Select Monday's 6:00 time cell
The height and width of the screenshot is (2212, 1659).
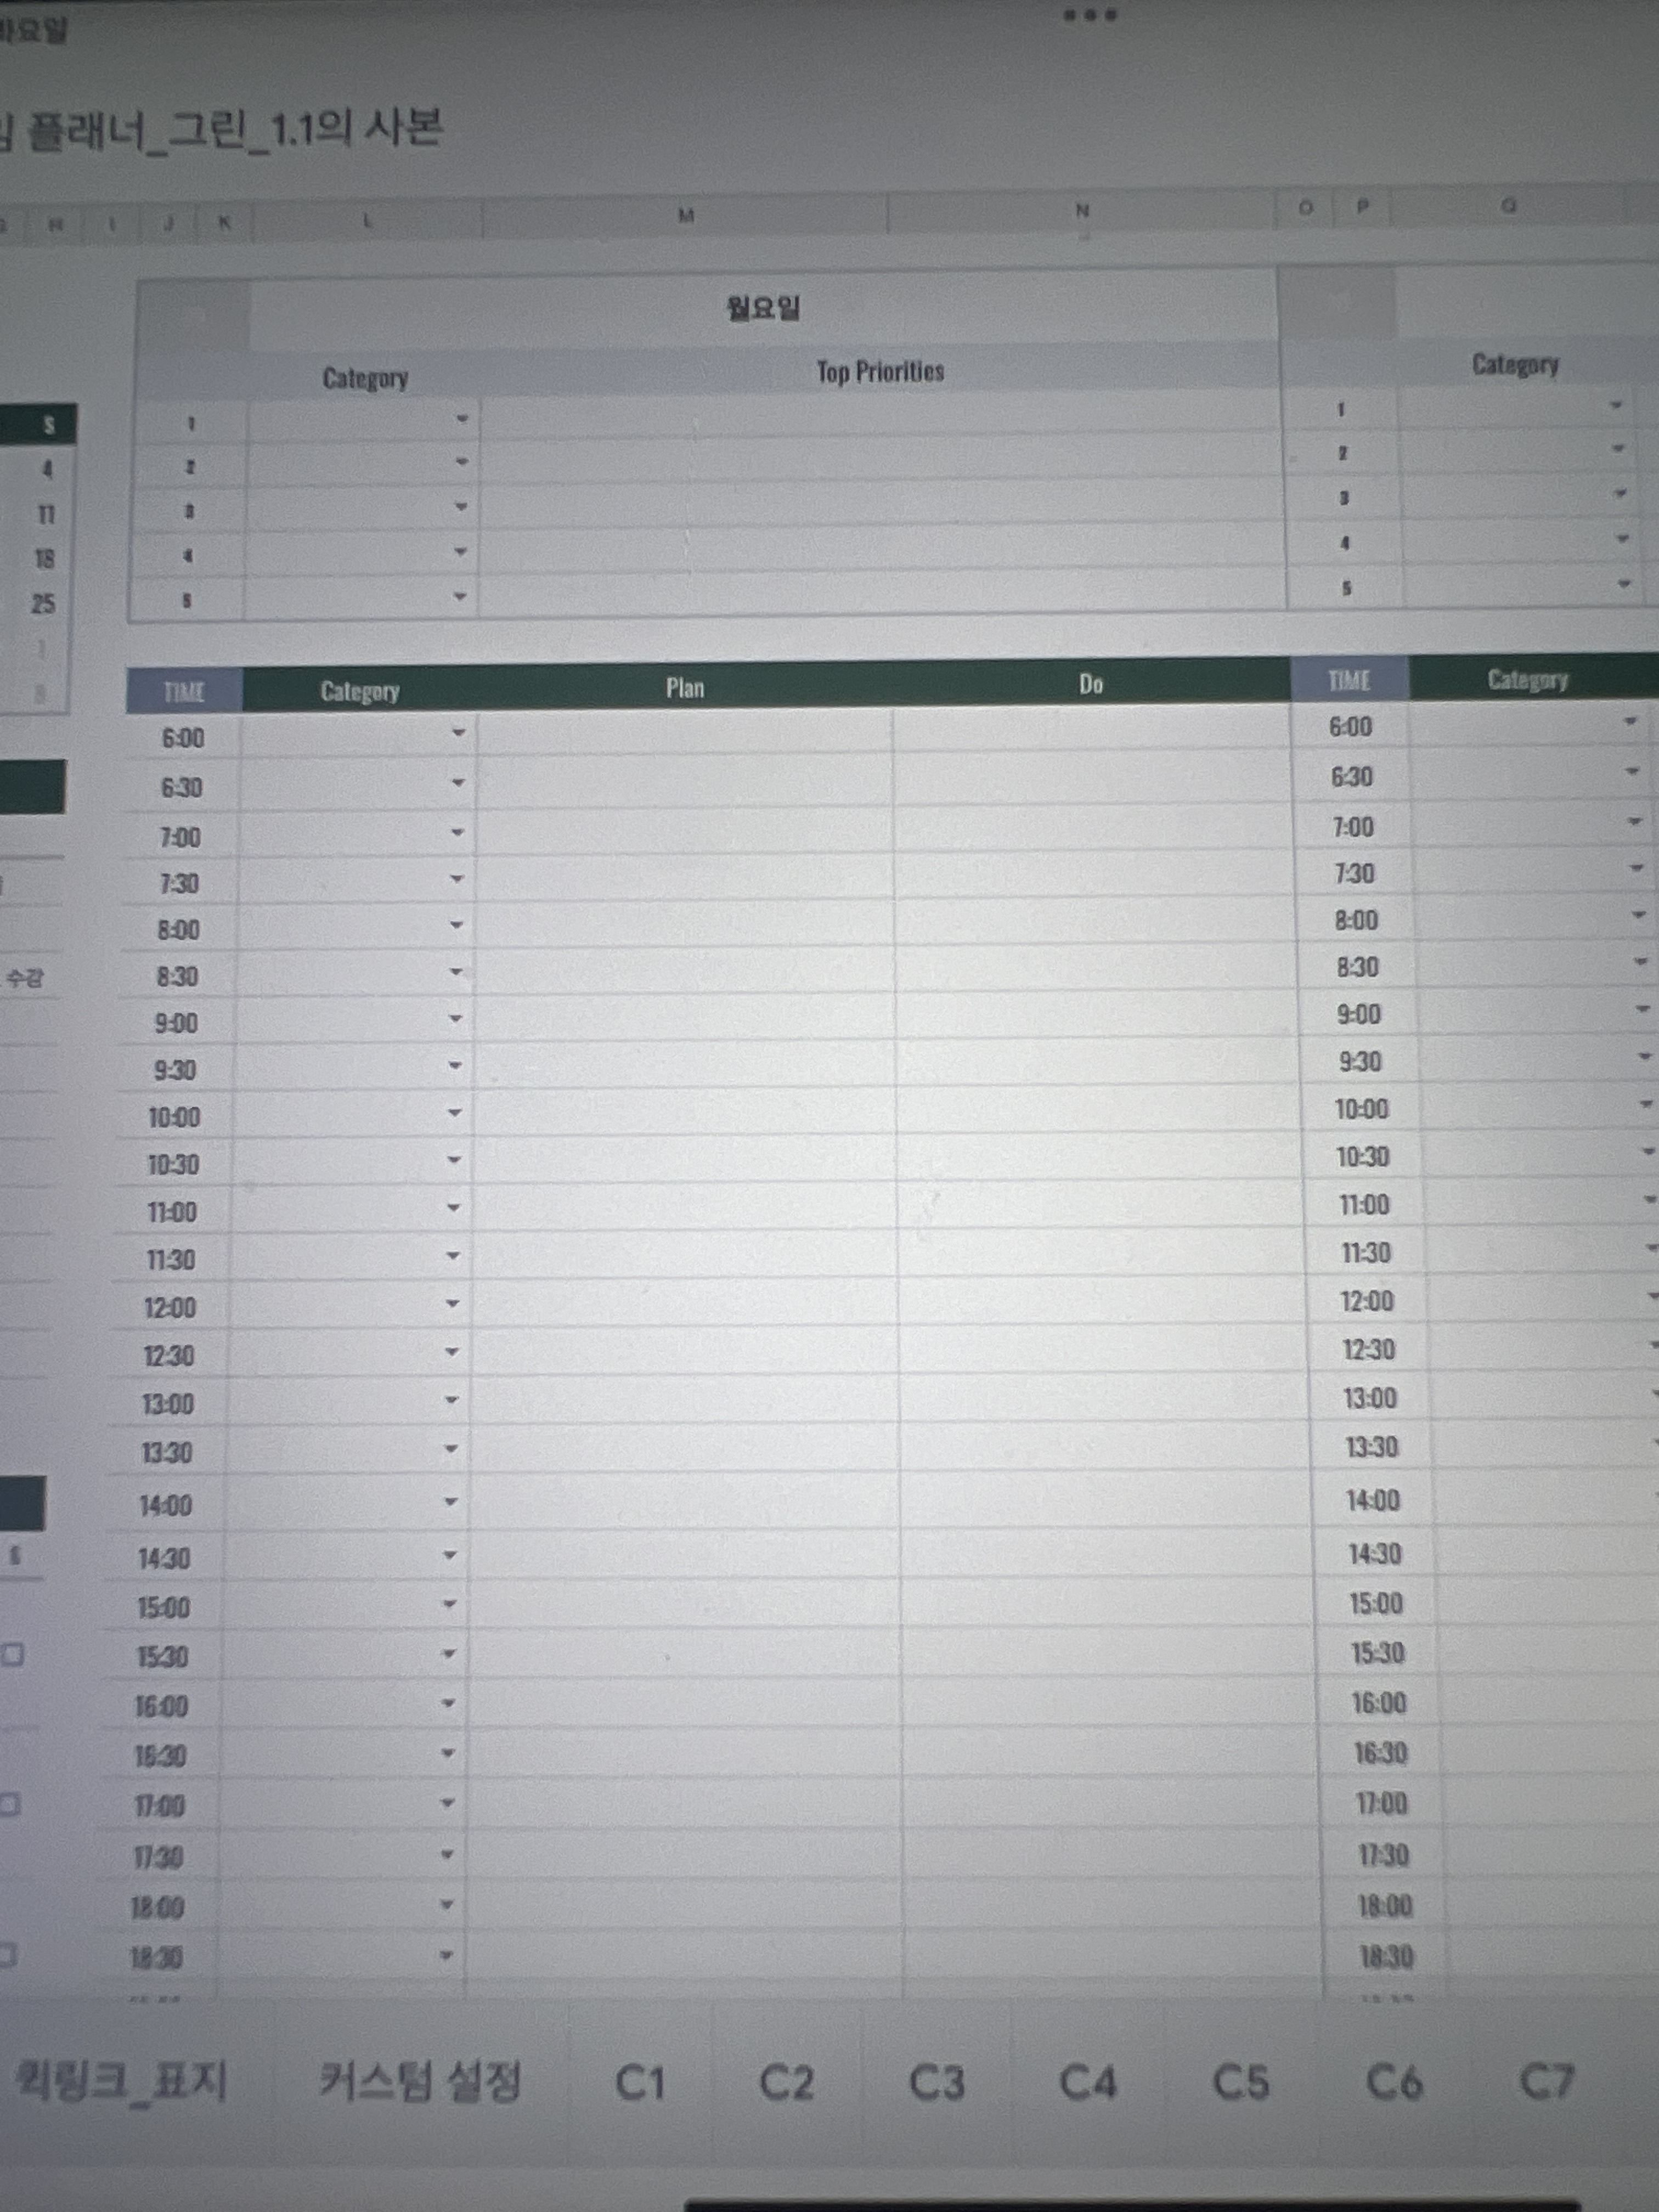183,738
